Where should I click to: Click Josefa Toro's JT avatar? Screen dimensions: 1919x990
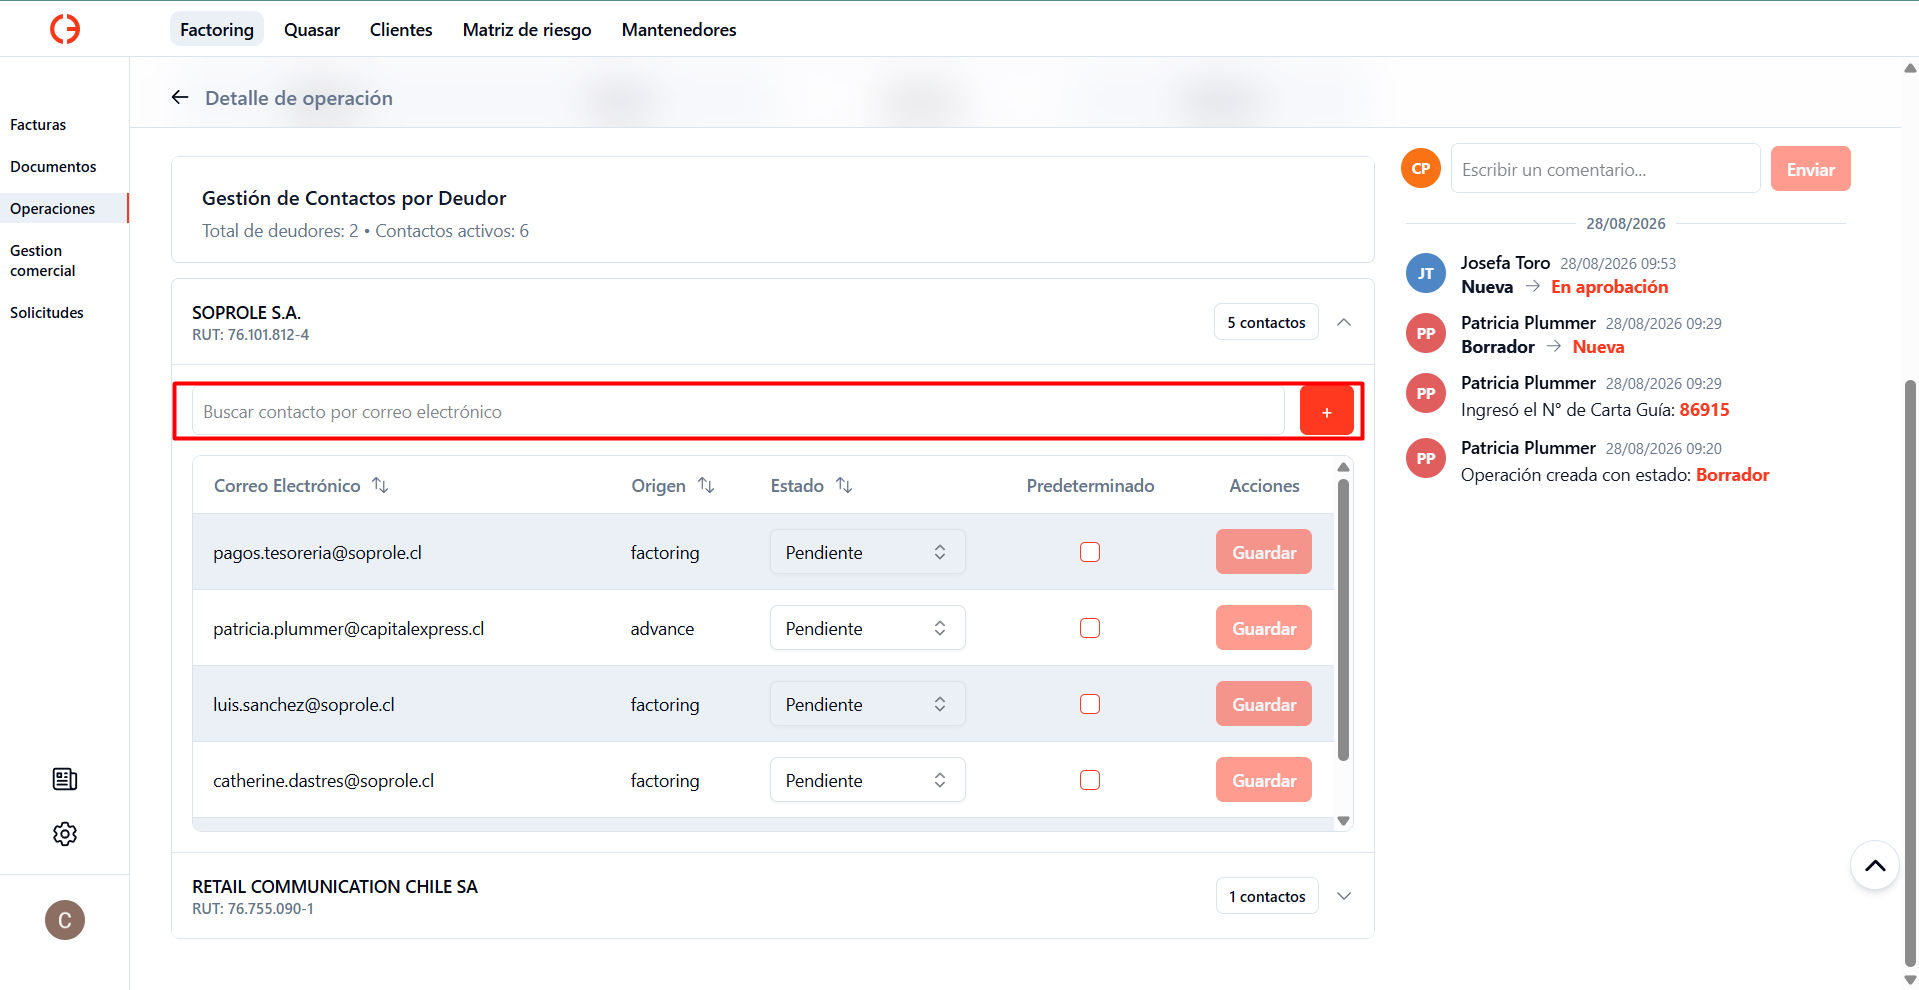point(1426,273)
